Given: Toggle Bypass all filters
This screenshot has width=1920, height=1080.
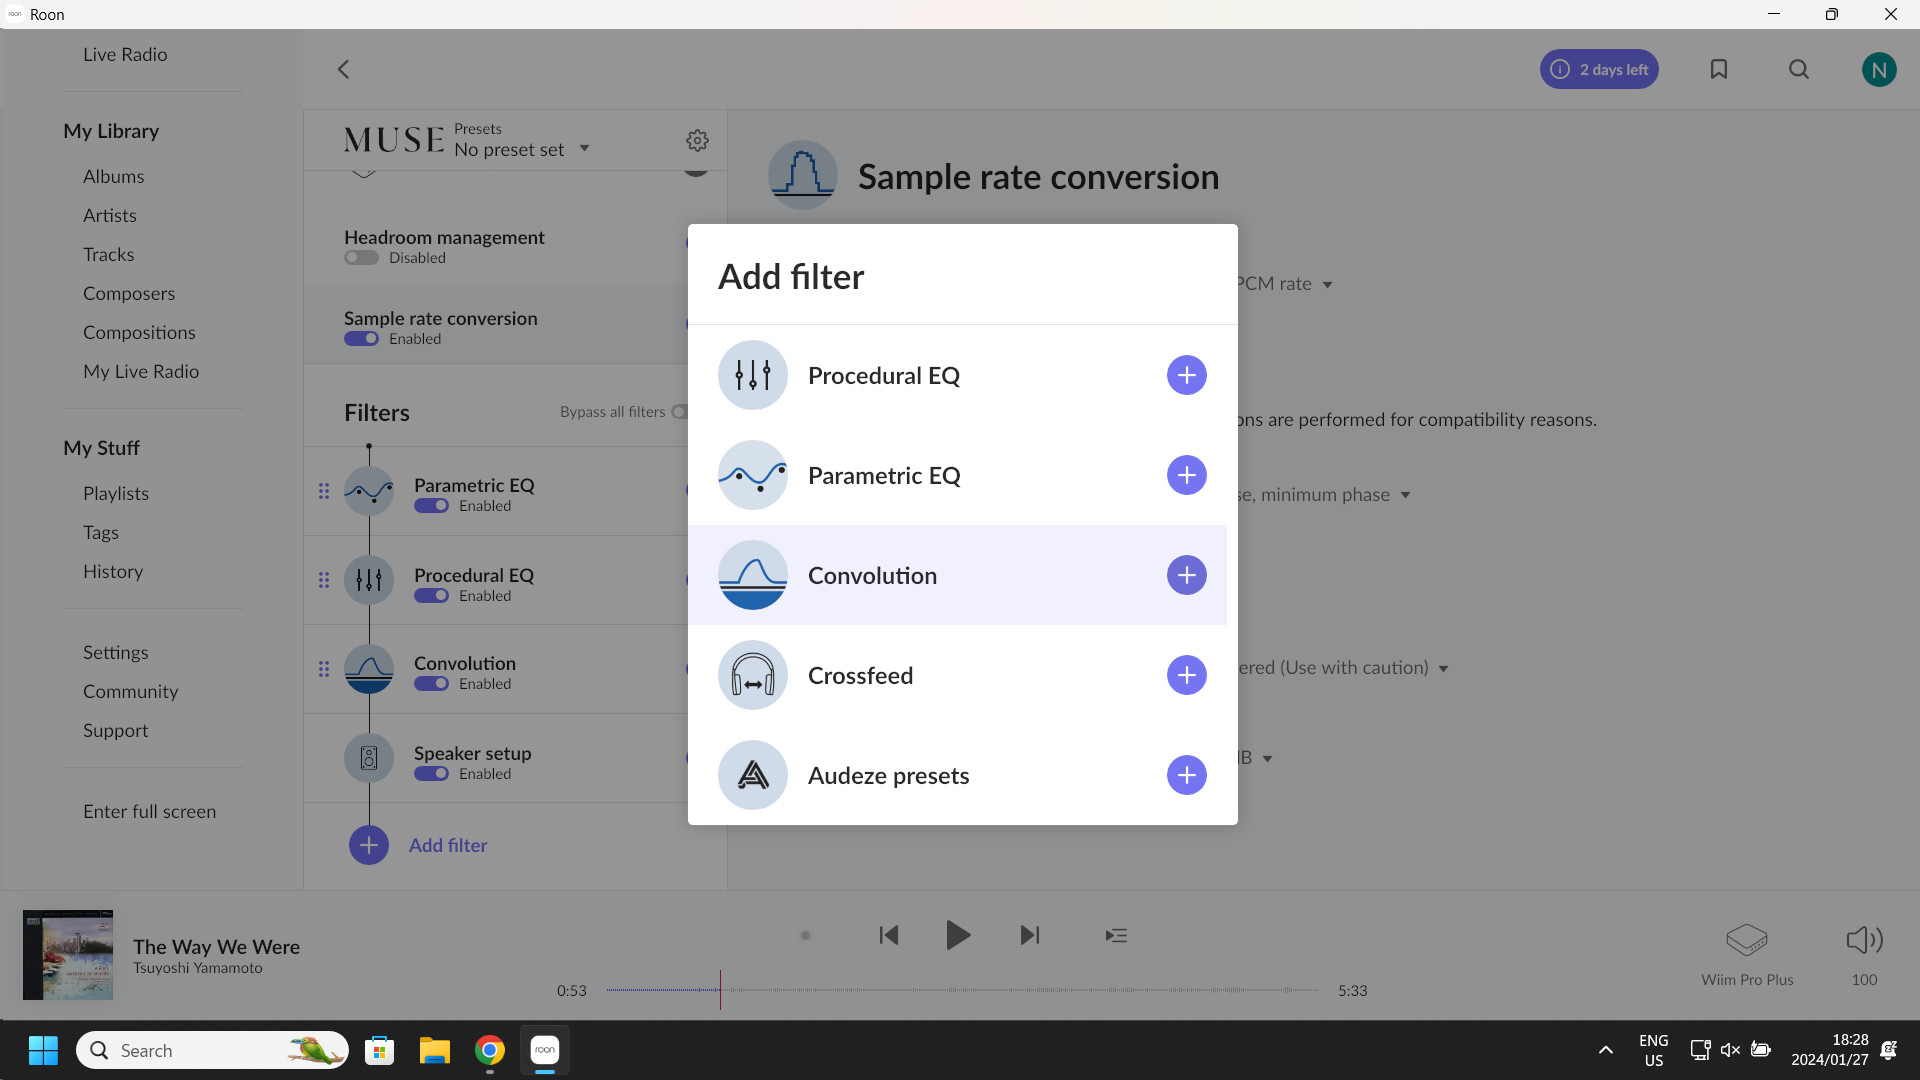Looking at the screenshot, I should [x=681, y=411].
